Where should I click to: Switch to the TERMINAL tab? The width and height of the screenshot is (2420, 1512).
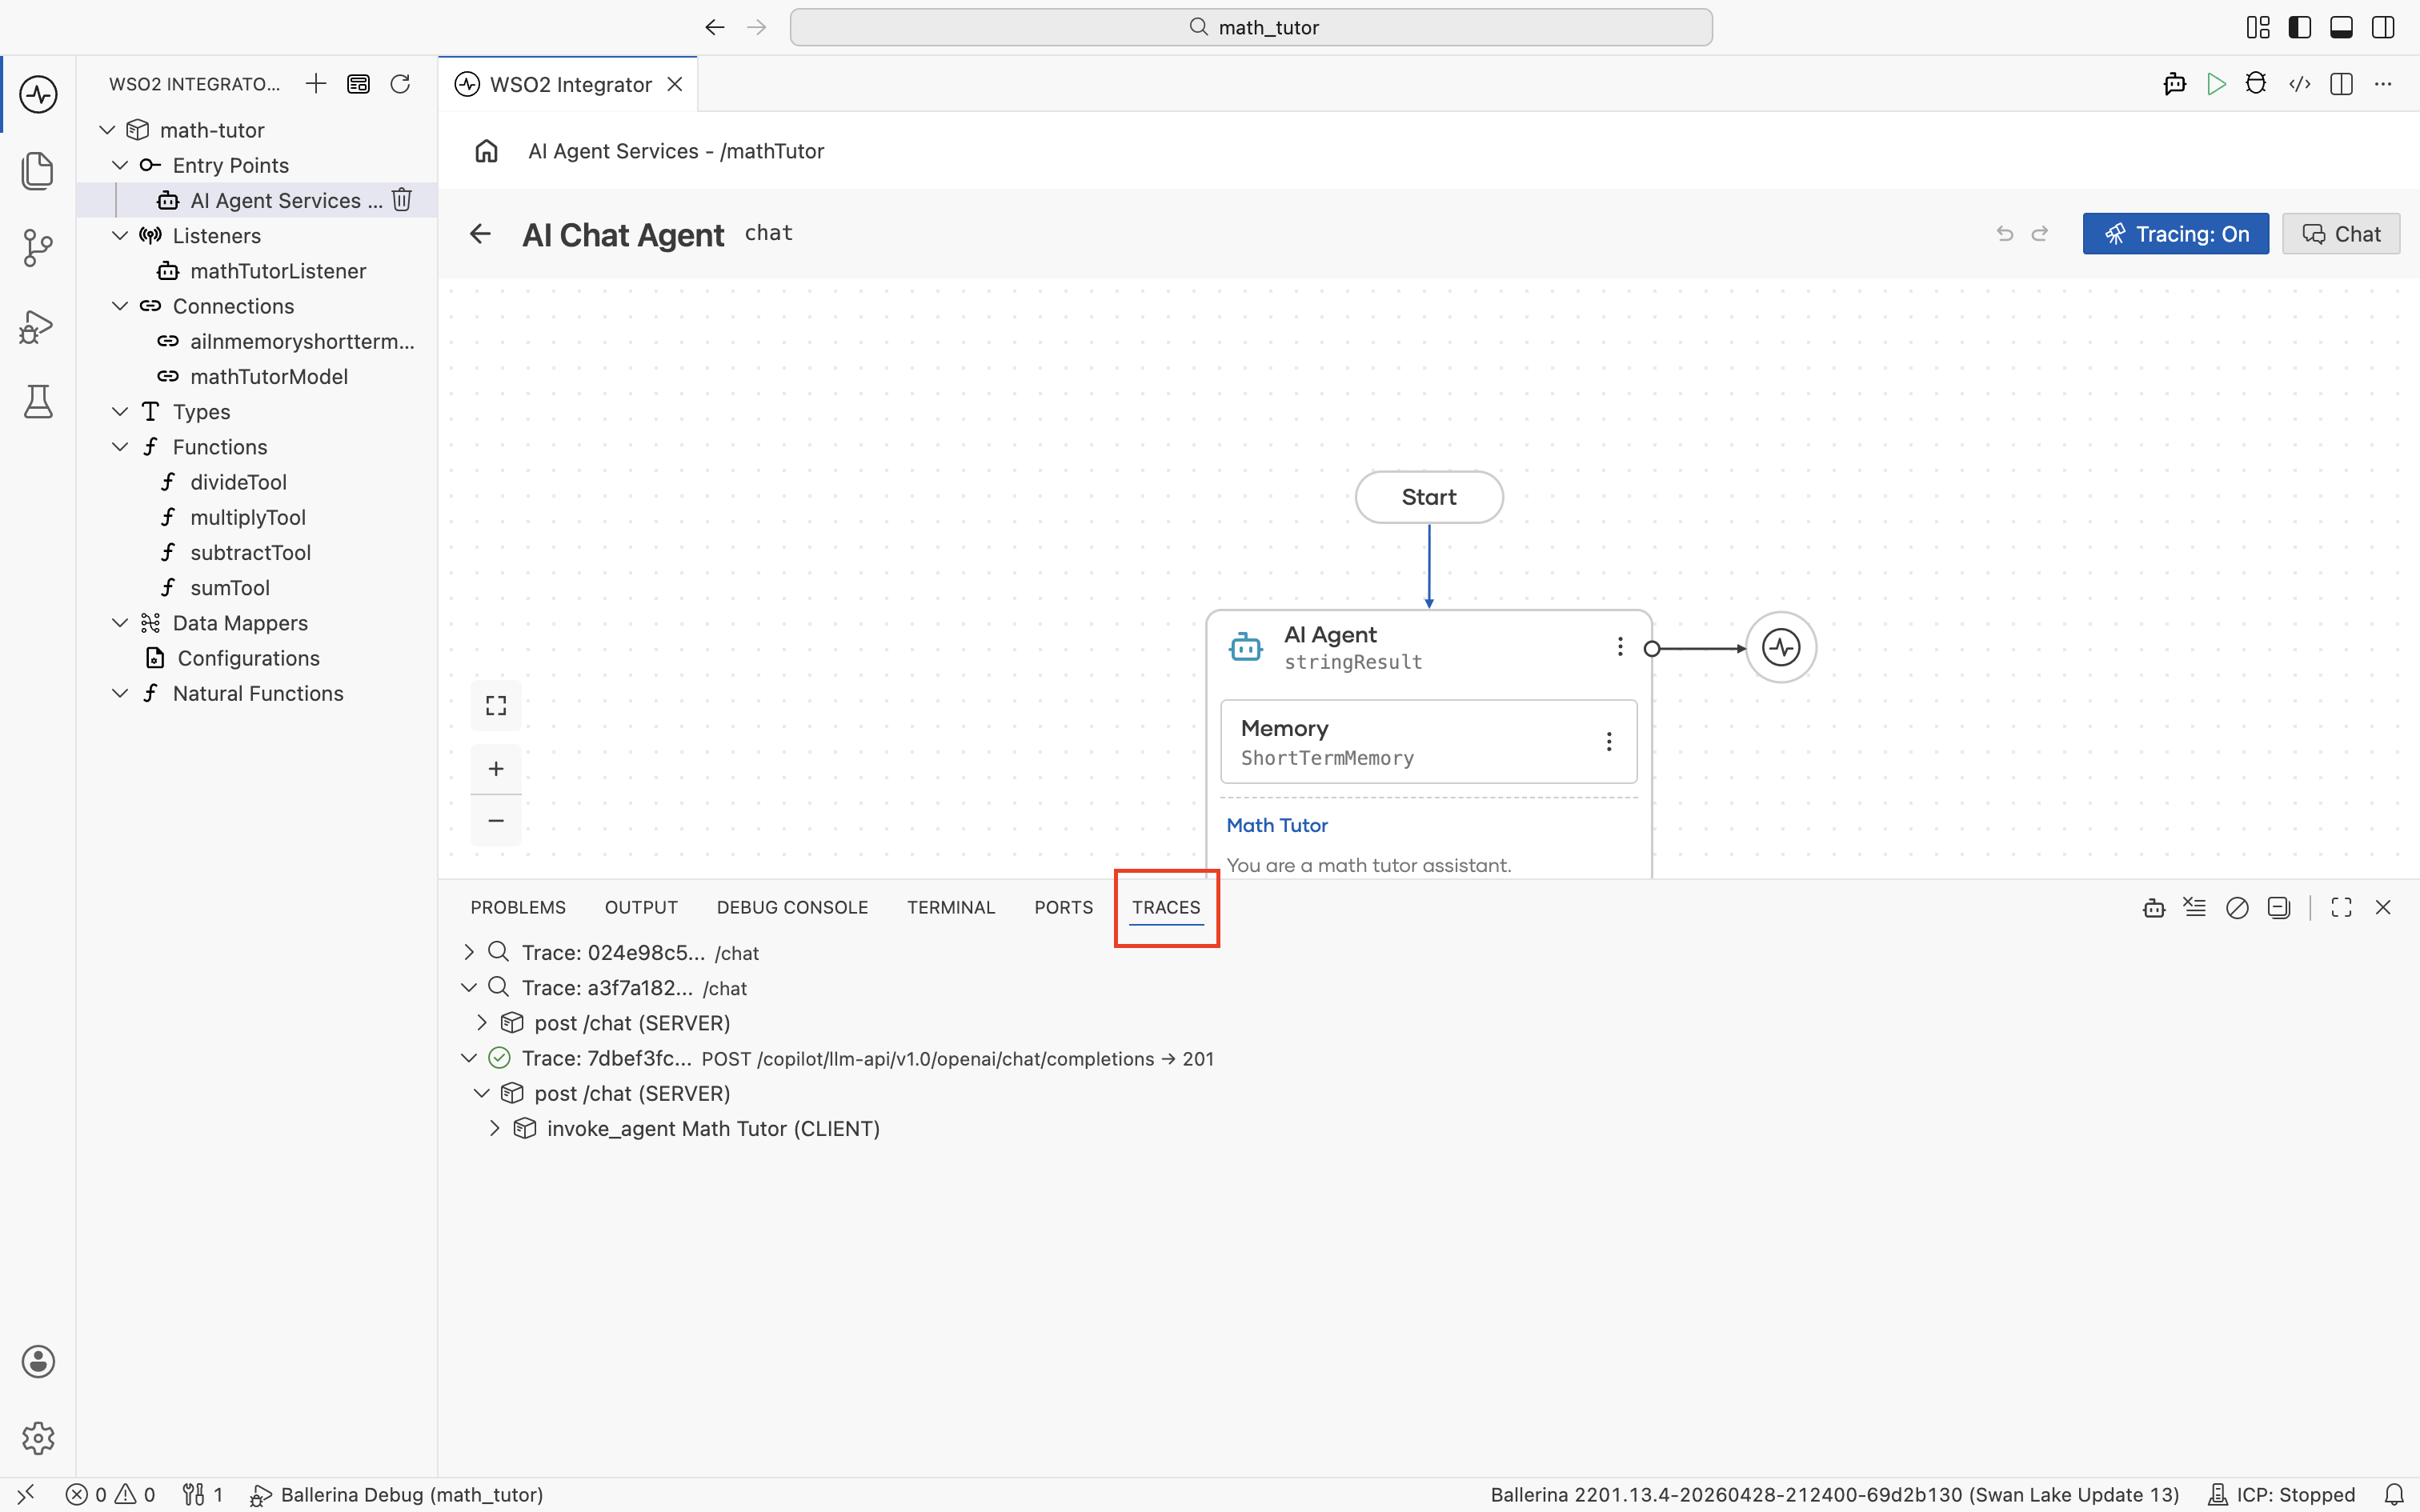pos(951,908)
